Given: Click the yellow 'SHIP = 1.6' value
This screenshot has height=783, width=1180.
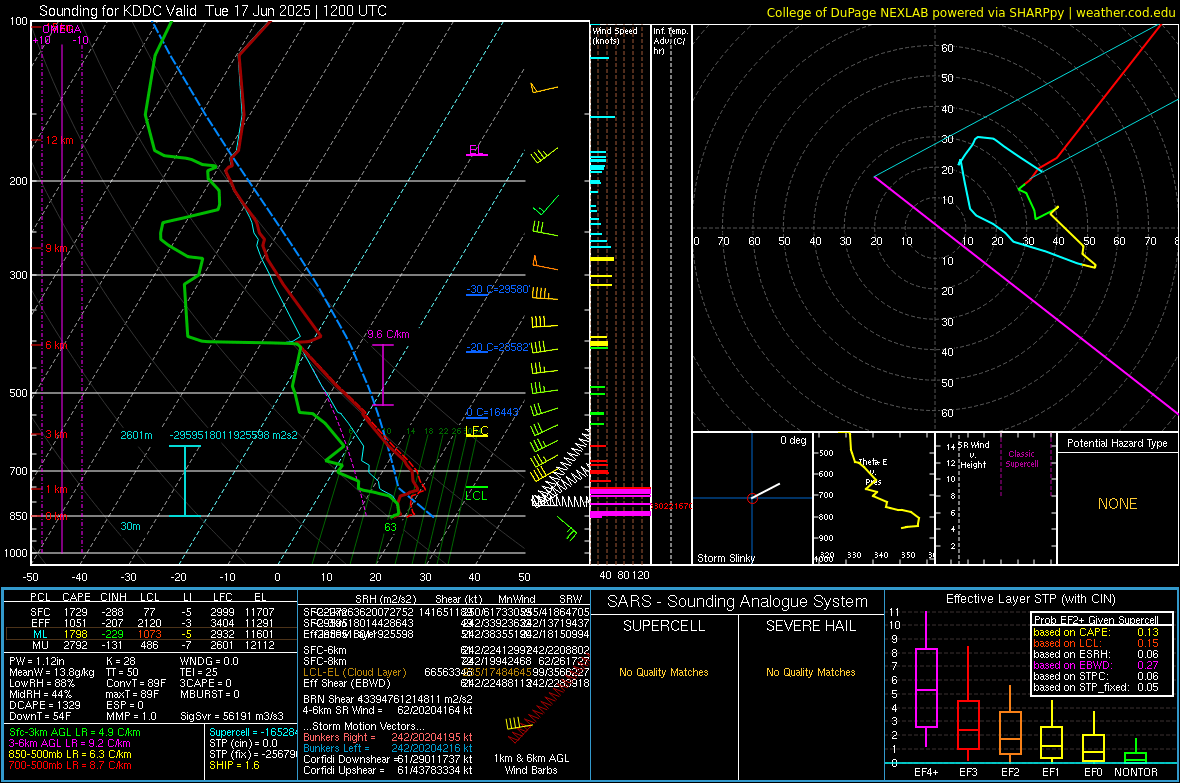Looking at the screenshot, I should [x=234, y=765].
